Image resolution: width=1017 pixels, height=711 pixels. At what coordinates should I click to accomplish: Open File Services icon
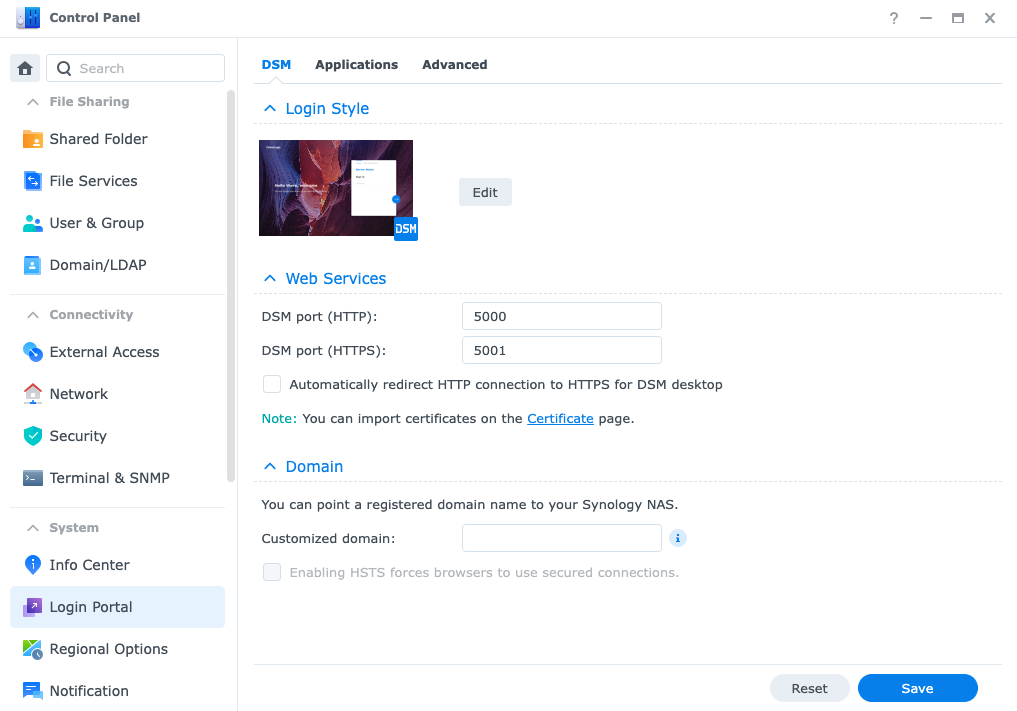33,181
